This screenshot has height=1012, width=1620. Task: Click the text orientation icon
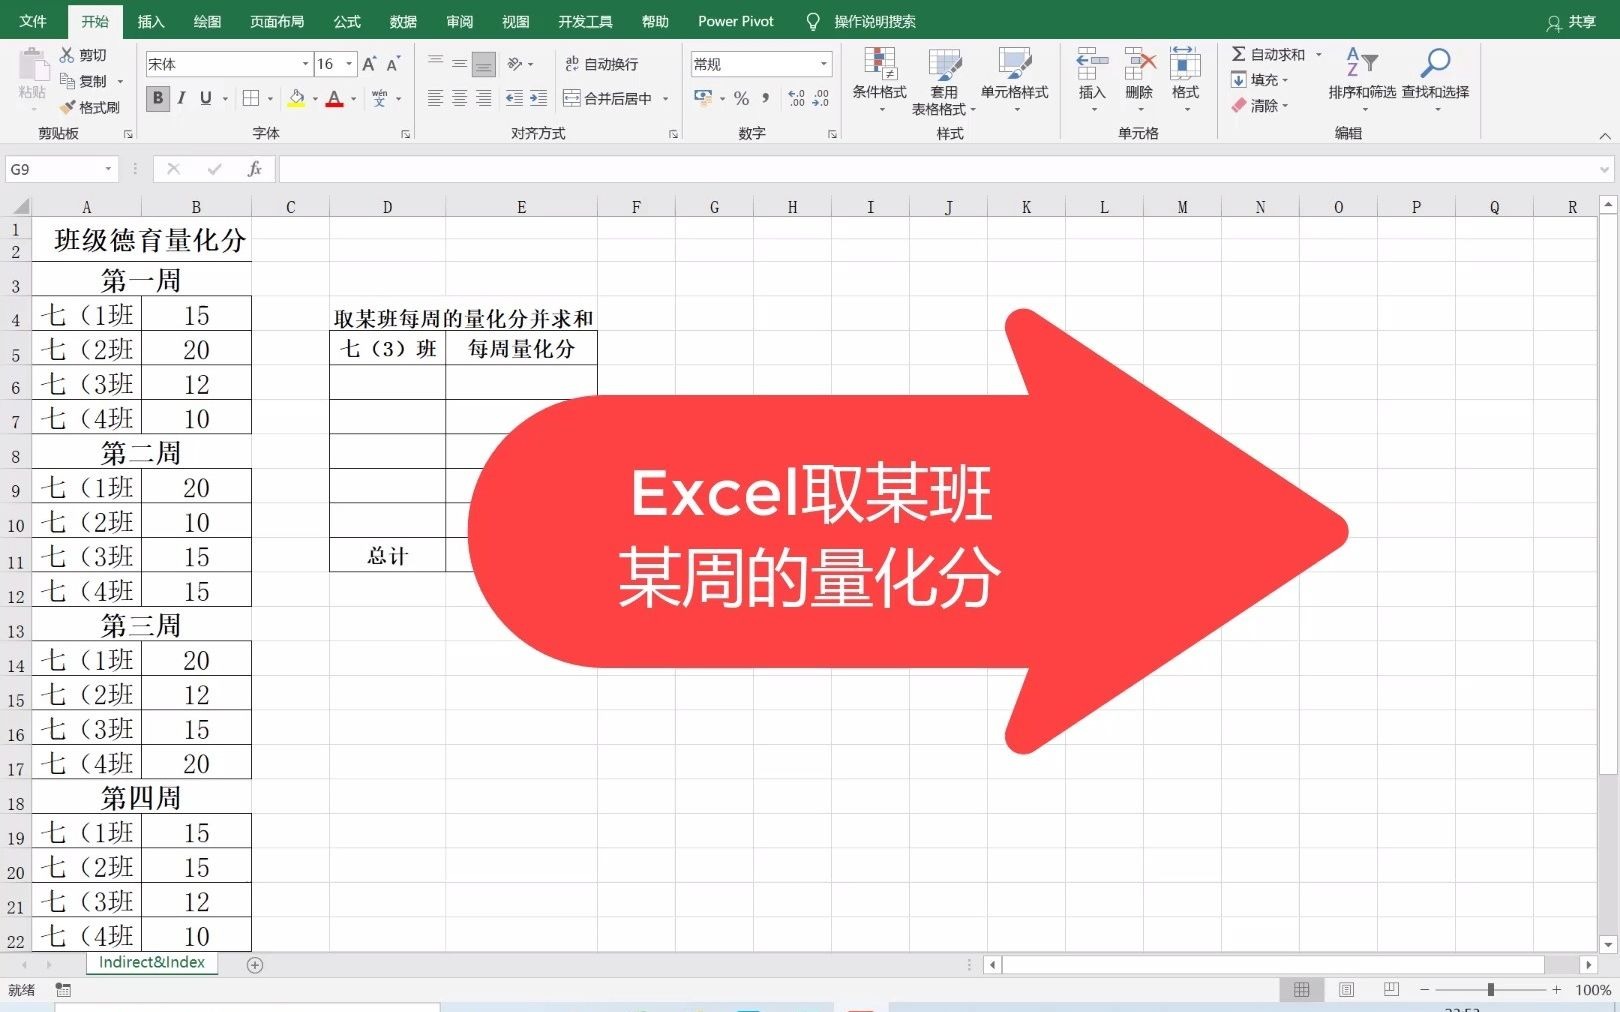[515, 64]
